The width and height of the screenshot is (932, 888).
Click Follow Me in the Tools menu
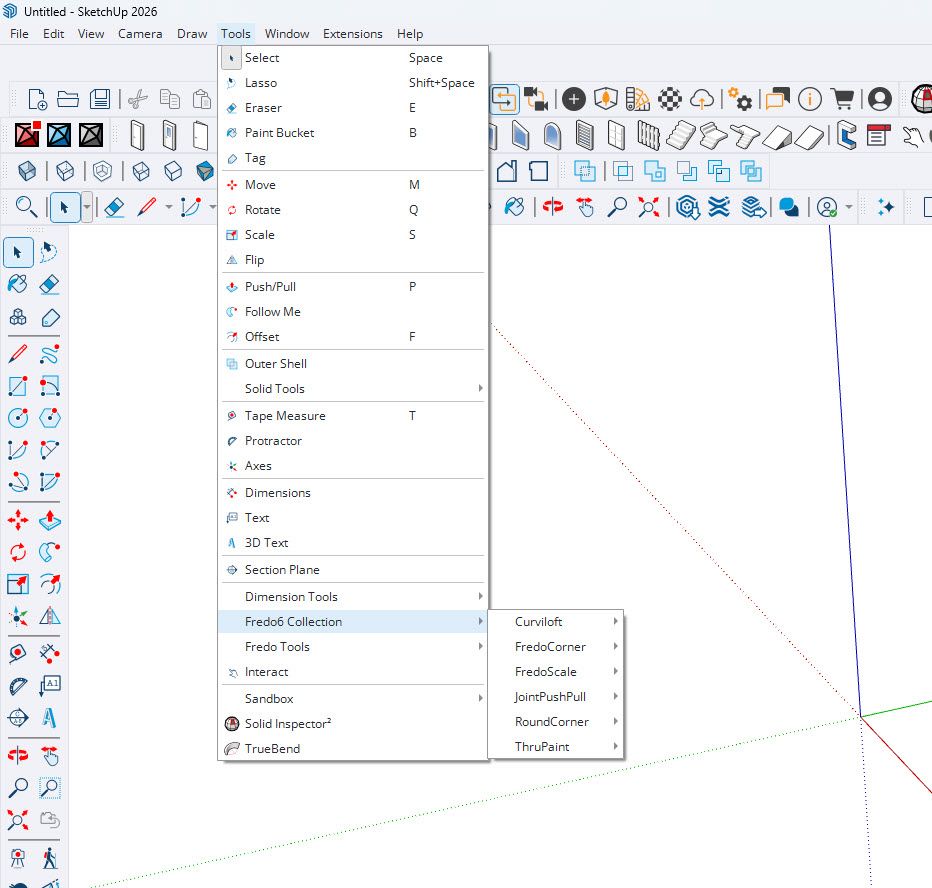pyautogui.click(x=272, y=312)
